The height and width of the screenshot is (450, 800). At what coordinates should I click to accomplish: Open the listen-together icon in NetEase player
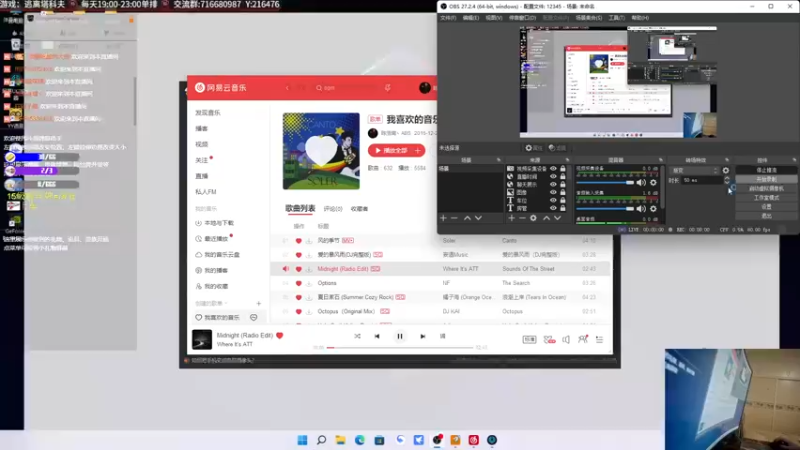(583, 339)
